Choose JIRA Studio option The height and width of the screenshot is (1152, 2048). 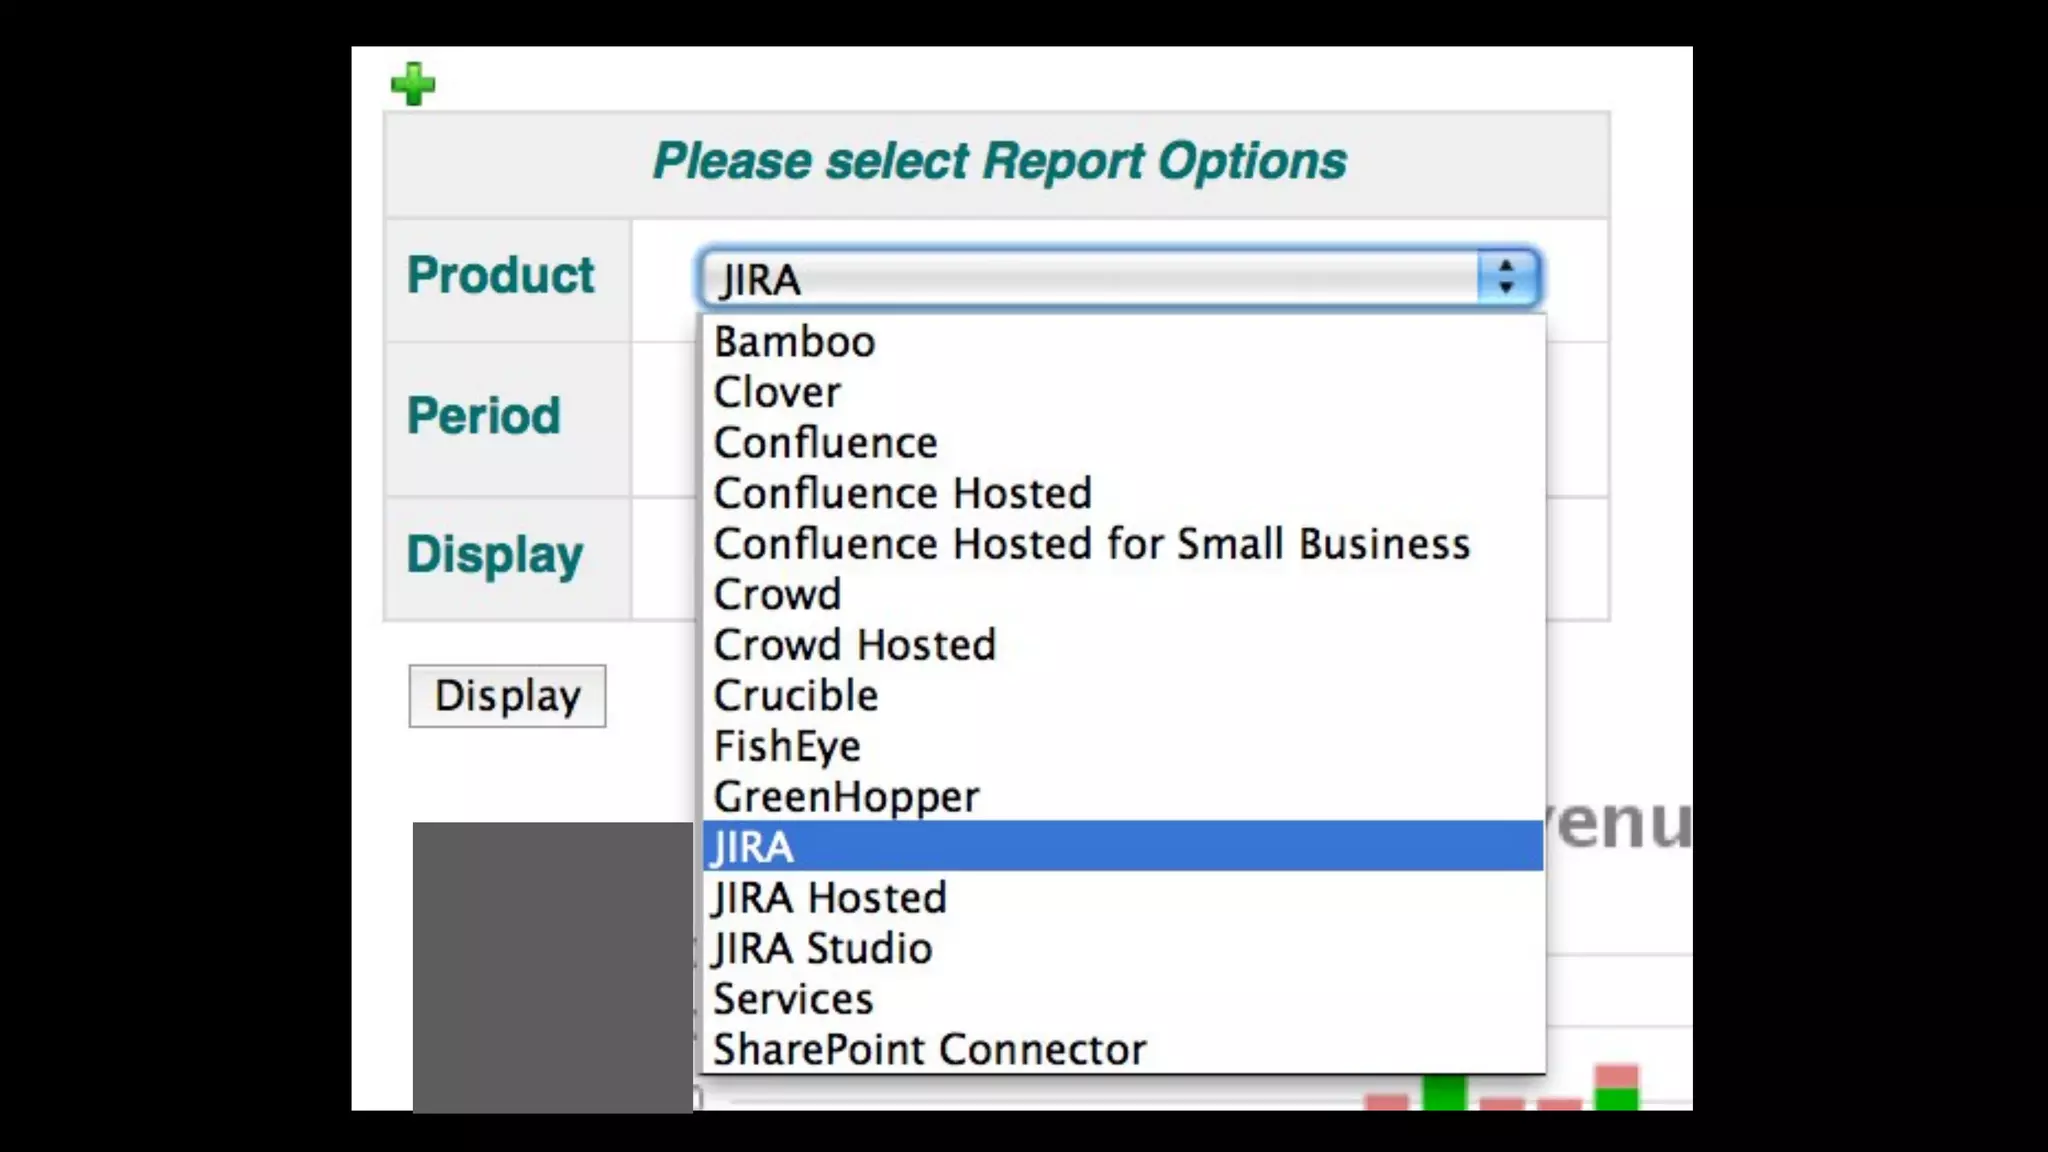[x=822, y=948]
